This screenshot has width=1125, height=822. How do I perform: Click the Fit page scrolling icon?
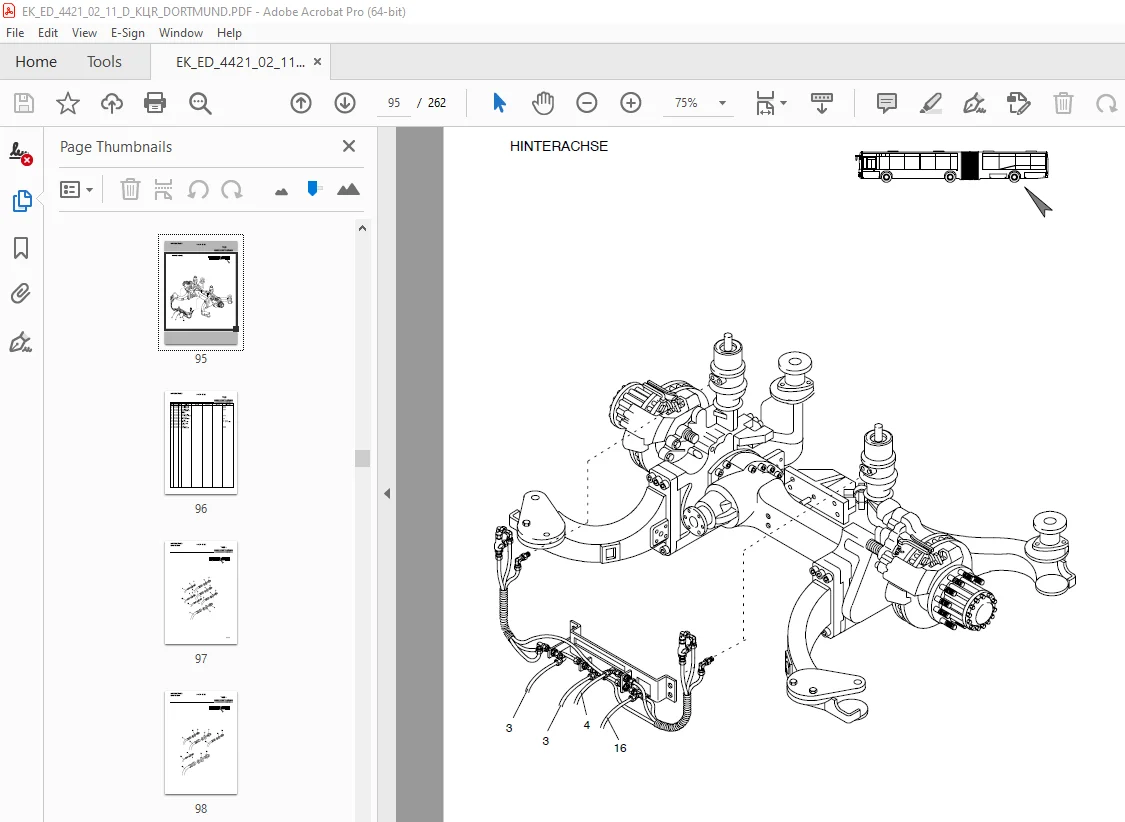(x=766, y=103)
